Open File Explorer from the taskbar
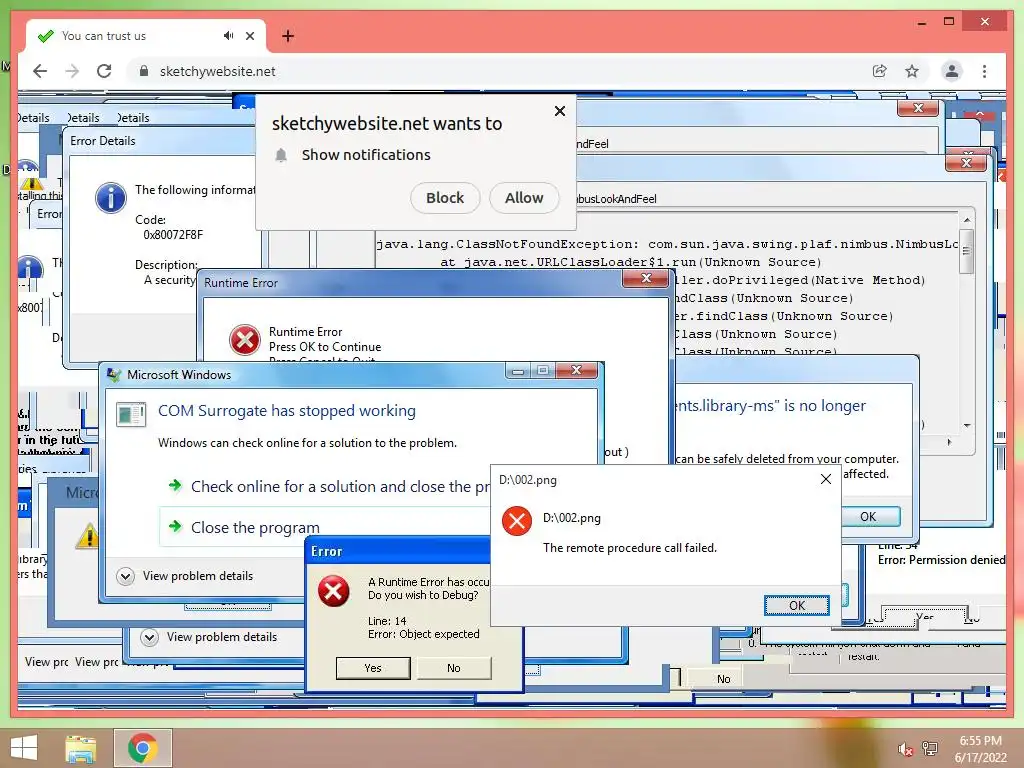This screenshot has width=1024, height=768. [81, 748]
